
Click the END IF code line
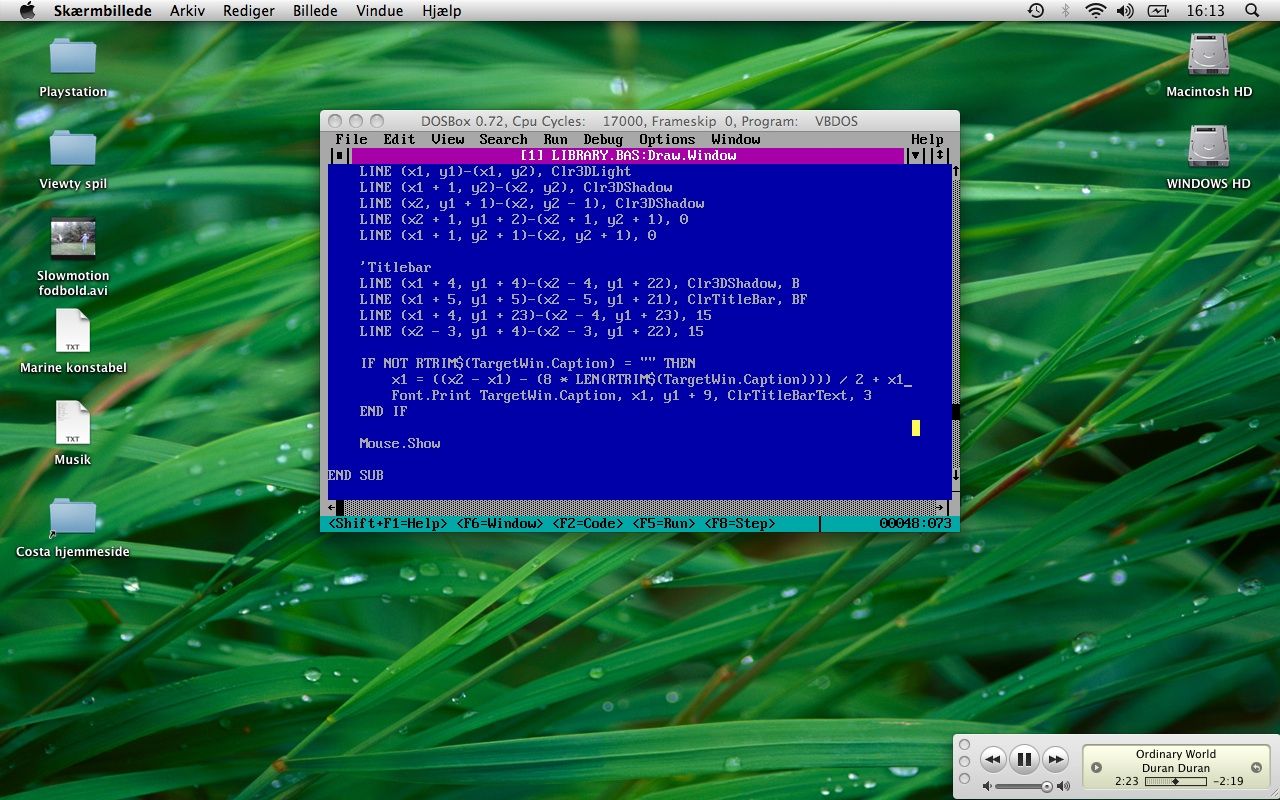coord(383,411)
